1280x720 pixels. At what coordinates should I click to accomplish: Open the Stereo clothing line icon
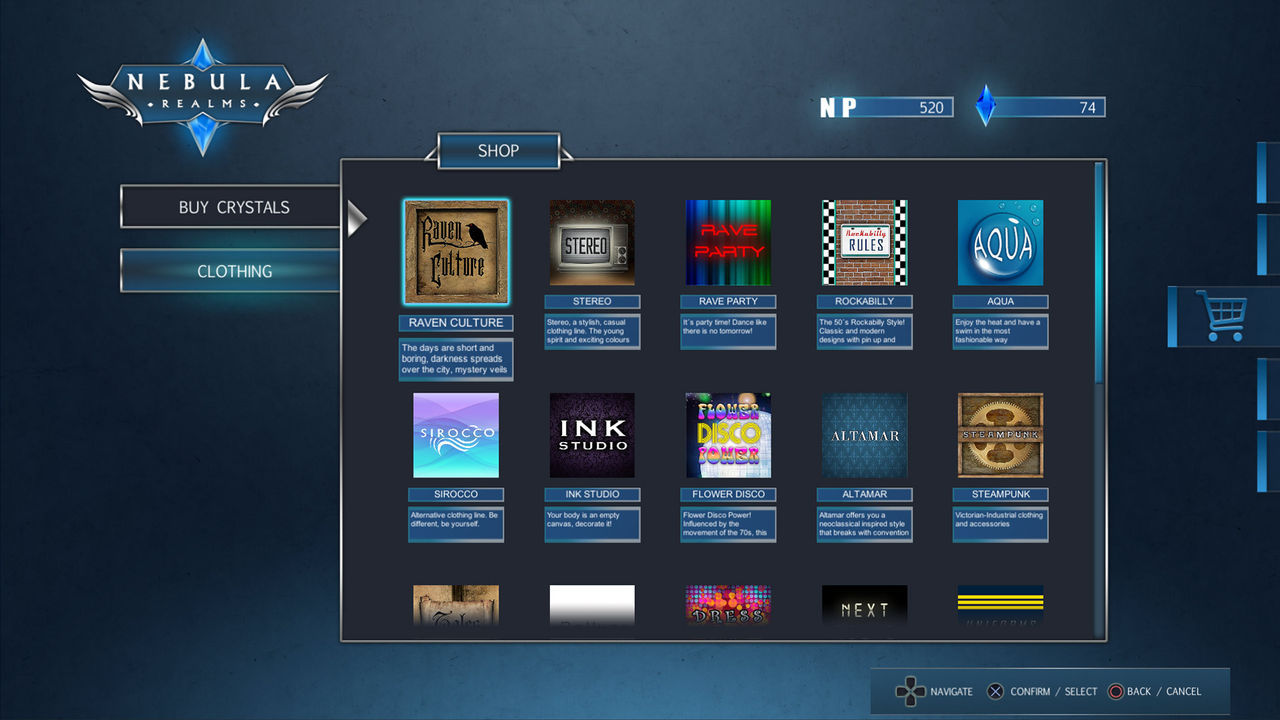[x=592, y=243]
